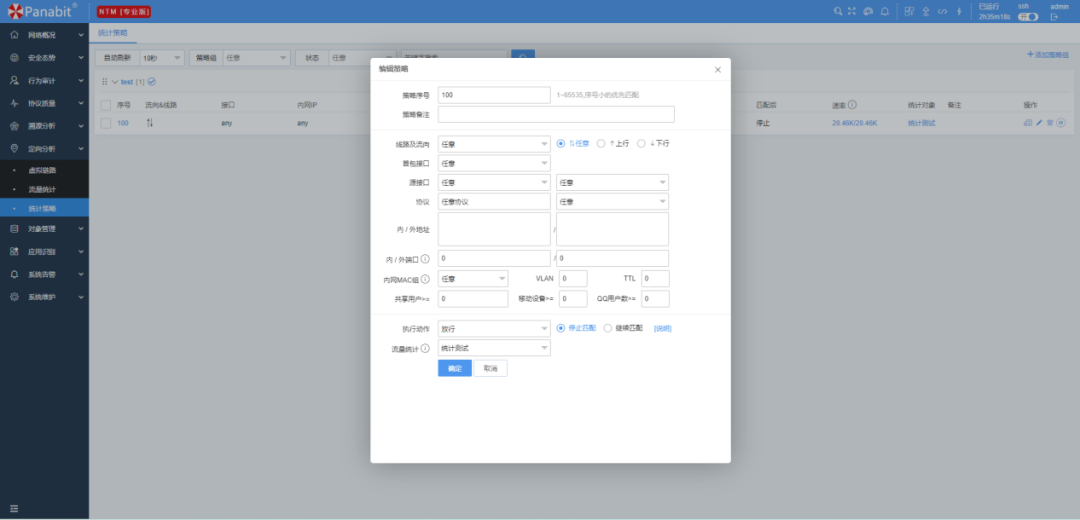Click the 策略序号 field containing 100

[494, 94]
